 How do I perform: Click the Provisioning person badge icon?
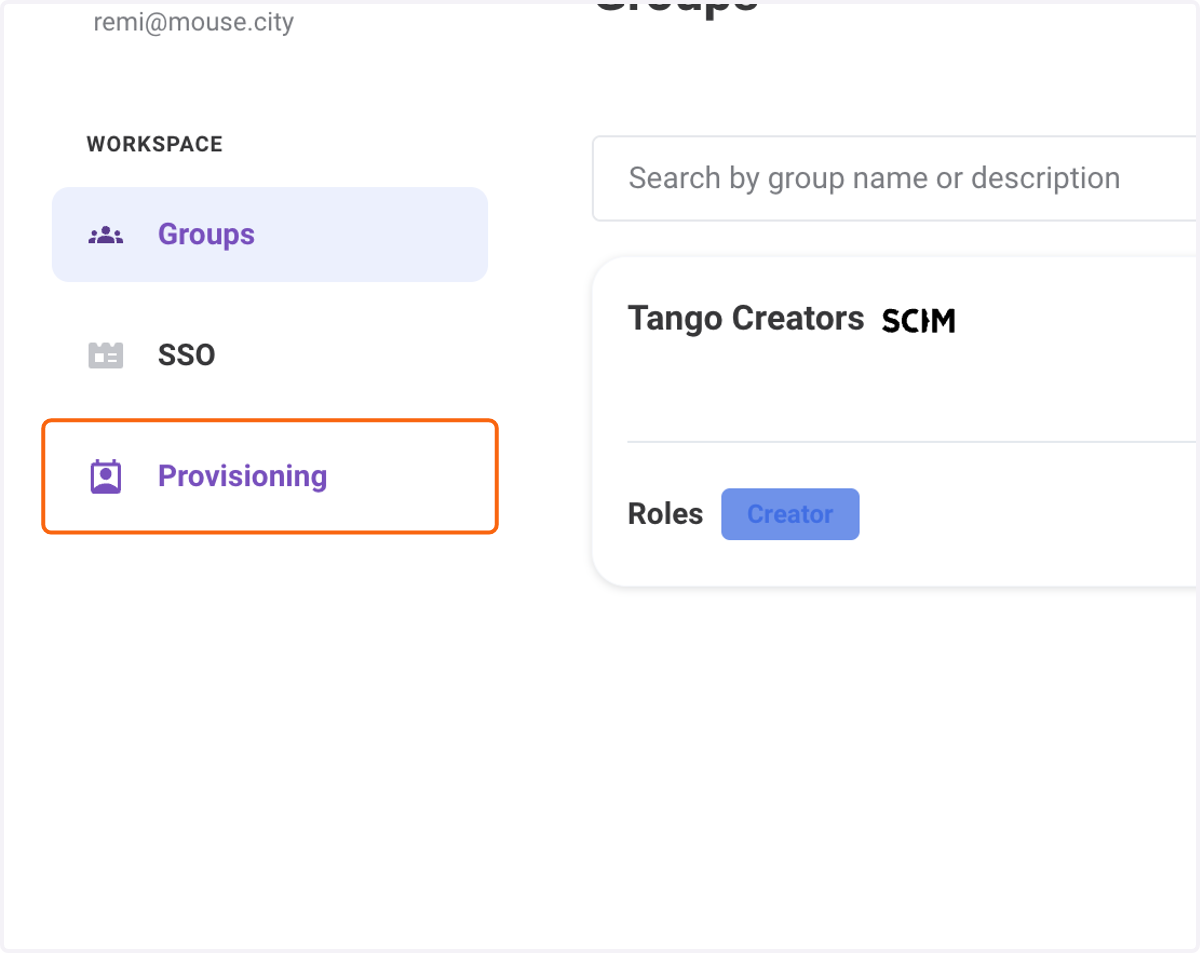click(105, 476)
